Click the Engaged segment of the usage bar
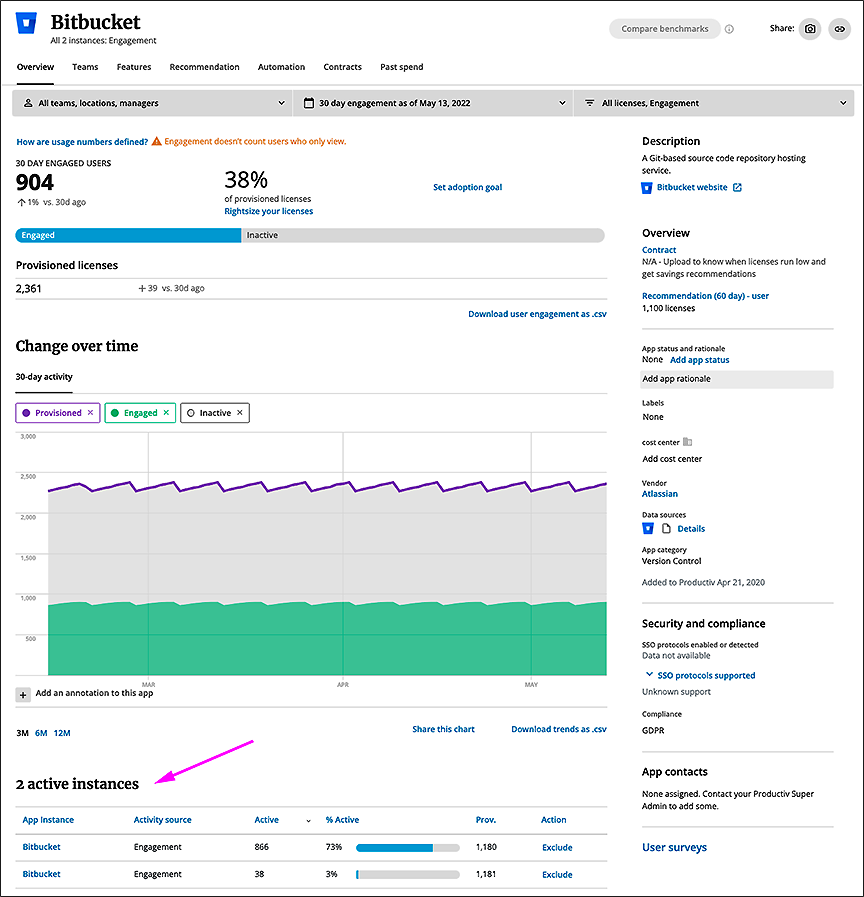 coord(128,235)
